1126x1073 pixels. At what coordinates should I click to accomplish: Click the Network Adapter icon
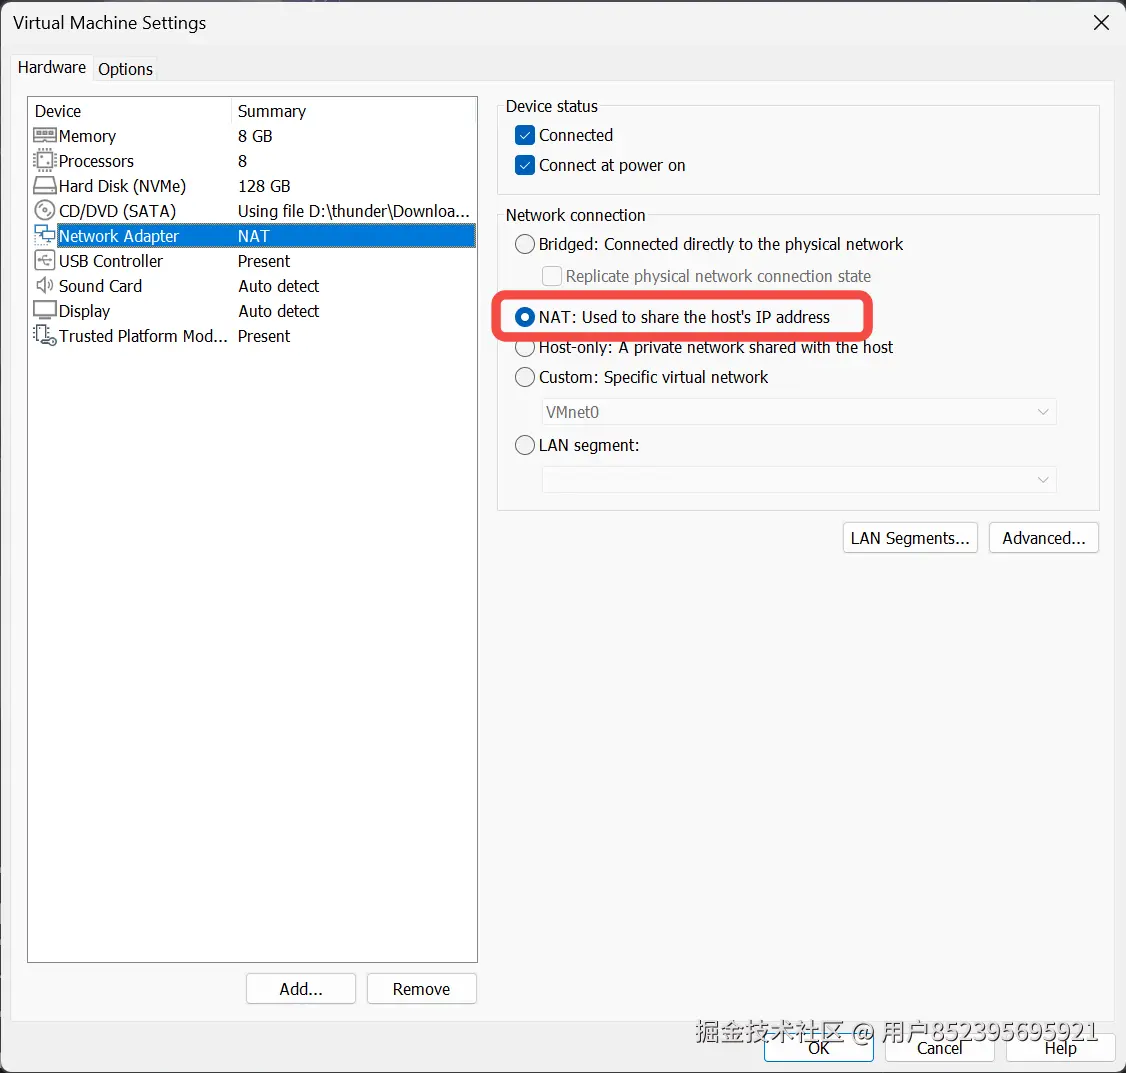[x=45, y=235]
